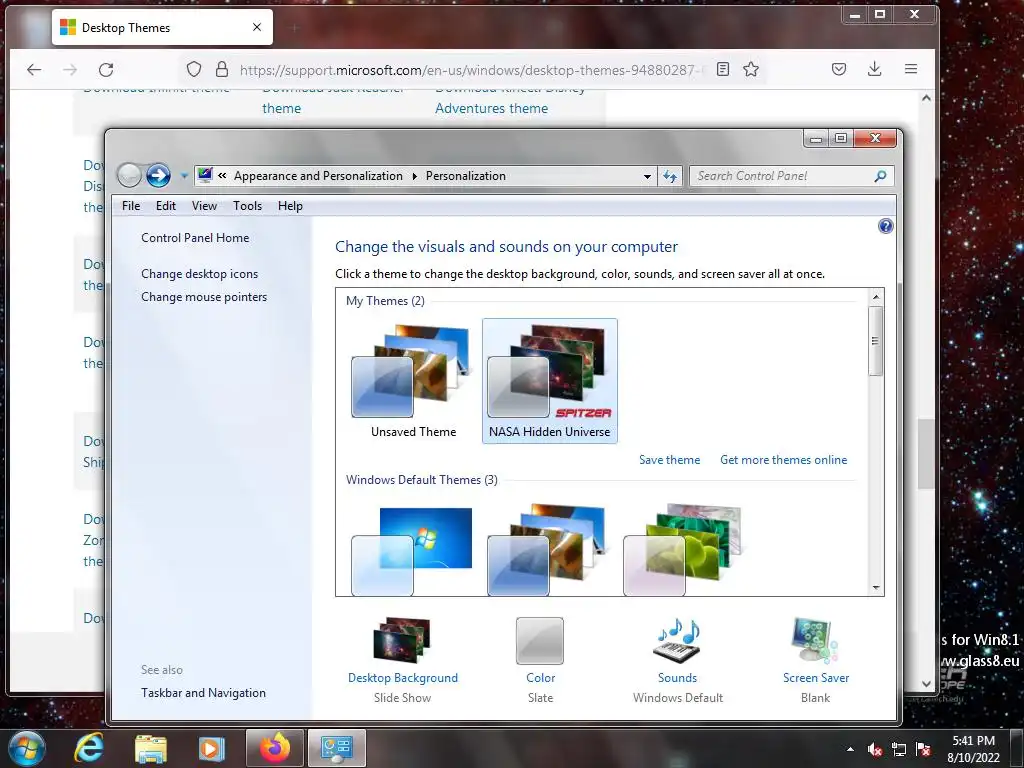Viewport: 1024px width, 768px height.
Task: Show hidden system tray icons arrow
Action: pos(850,749)
